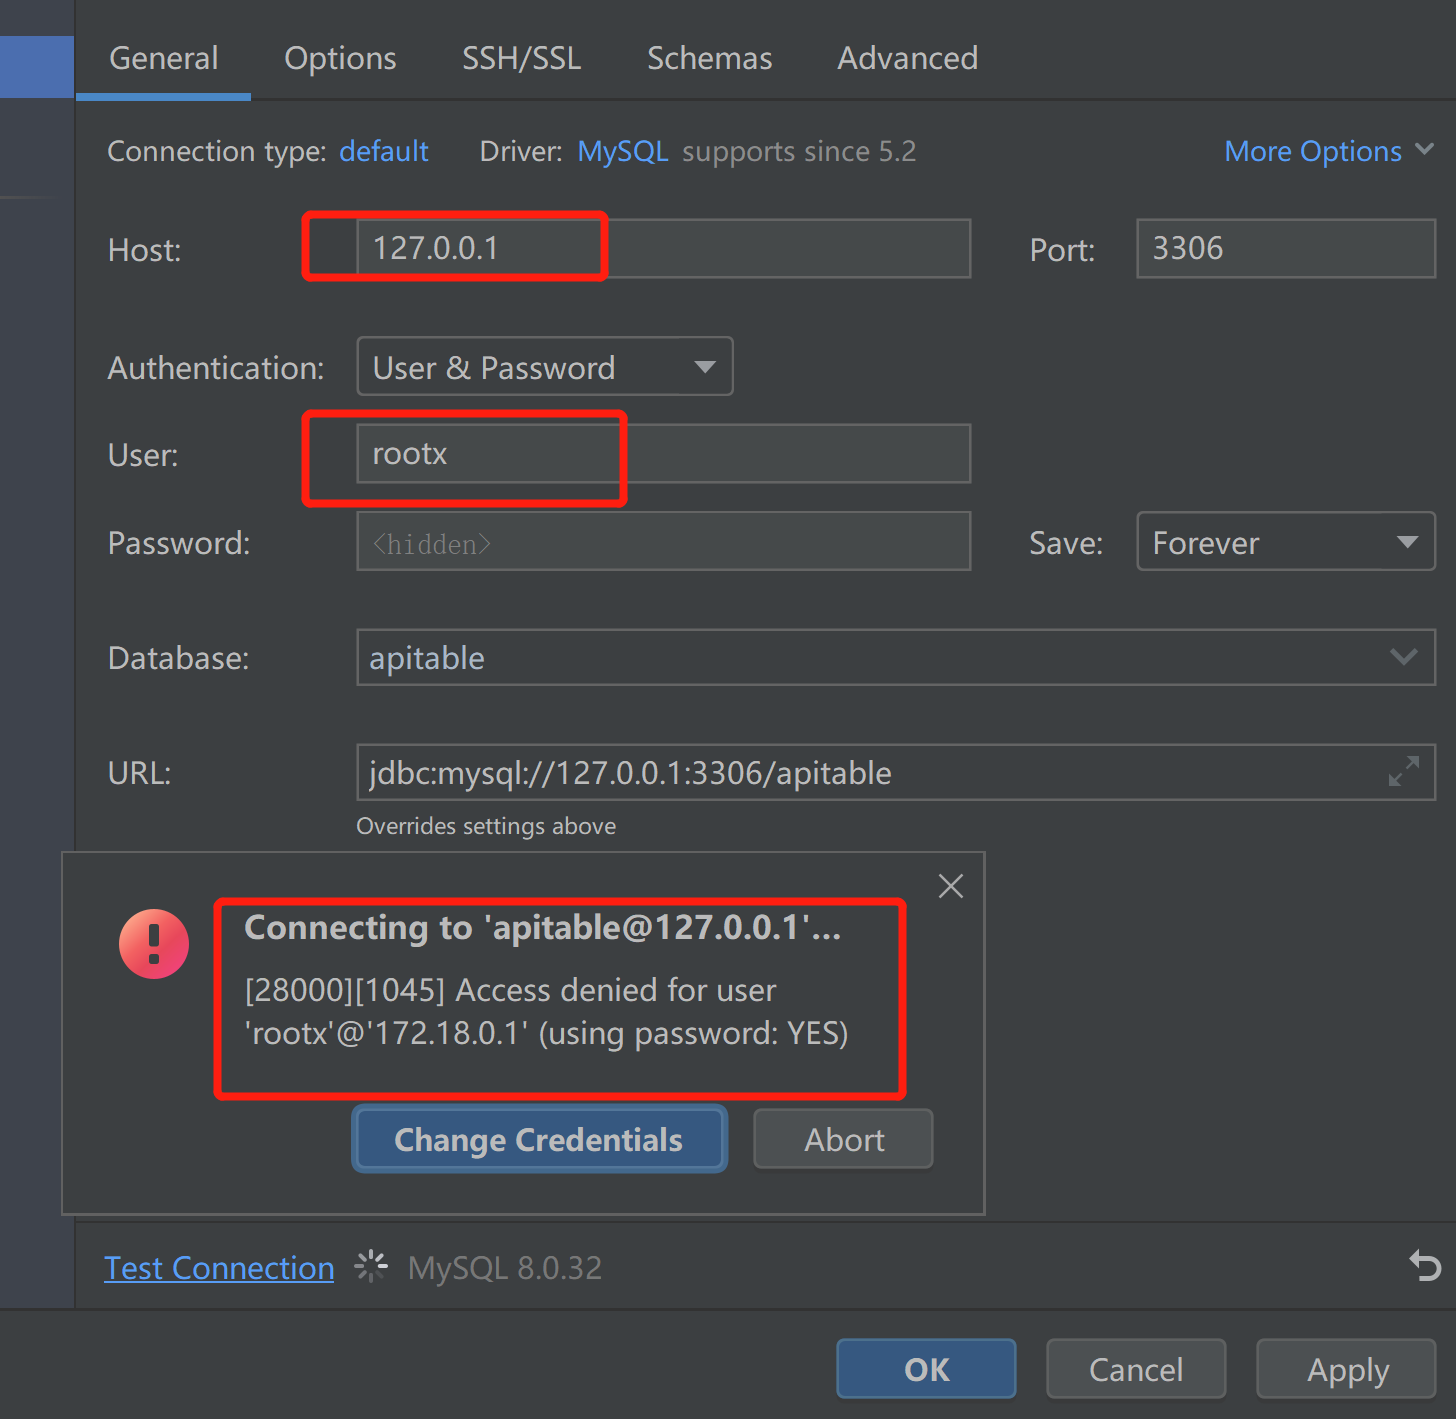
Task: Click the Test Connection link
Action: pyautogui.click(x=219, y=1267)
